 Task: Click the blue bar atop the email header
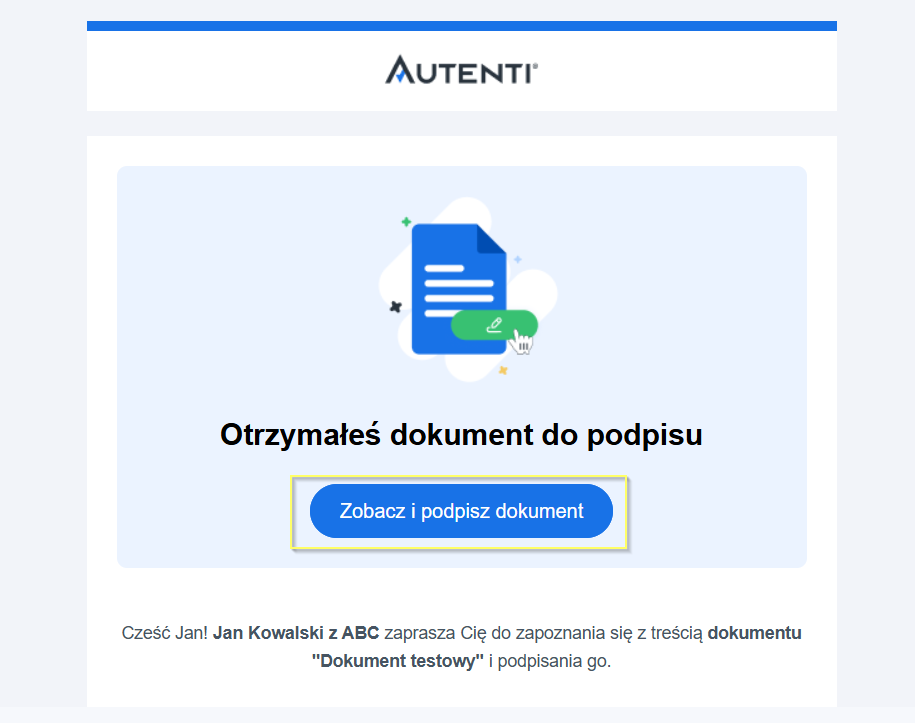pyautogui.click(x=462, y=26)
